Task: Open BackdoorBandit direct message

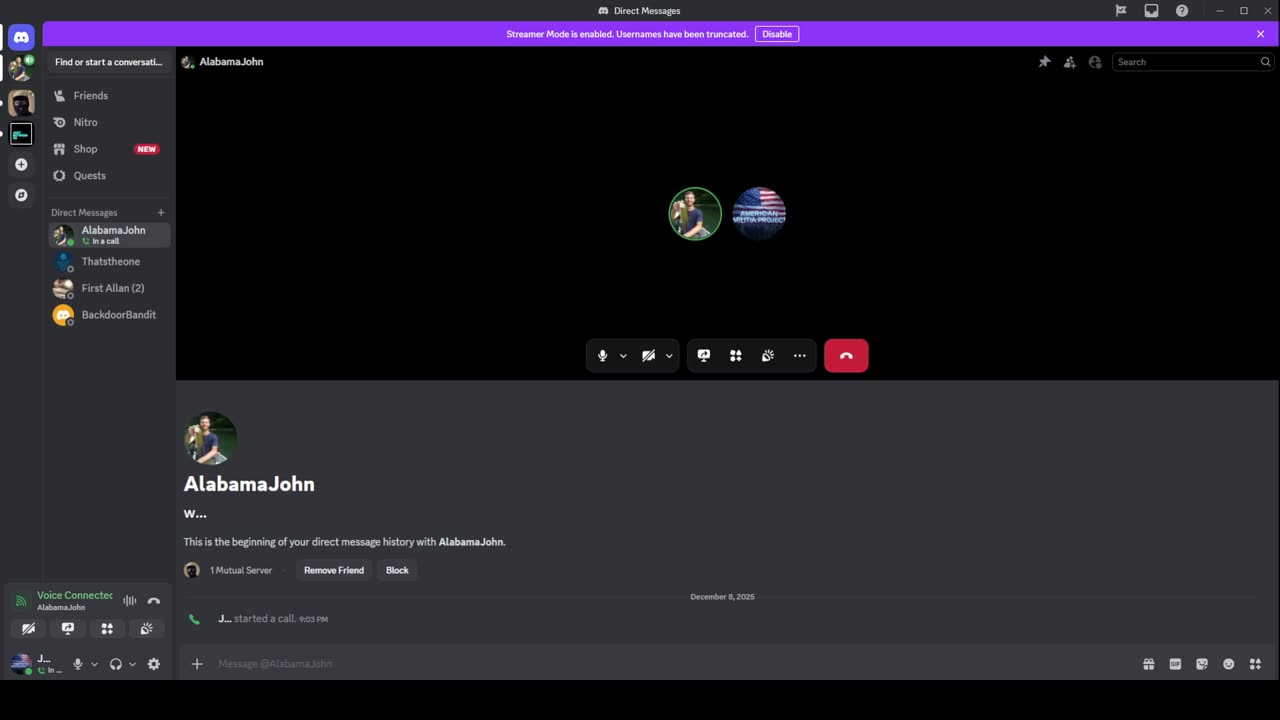Action: tap(109, 315)
